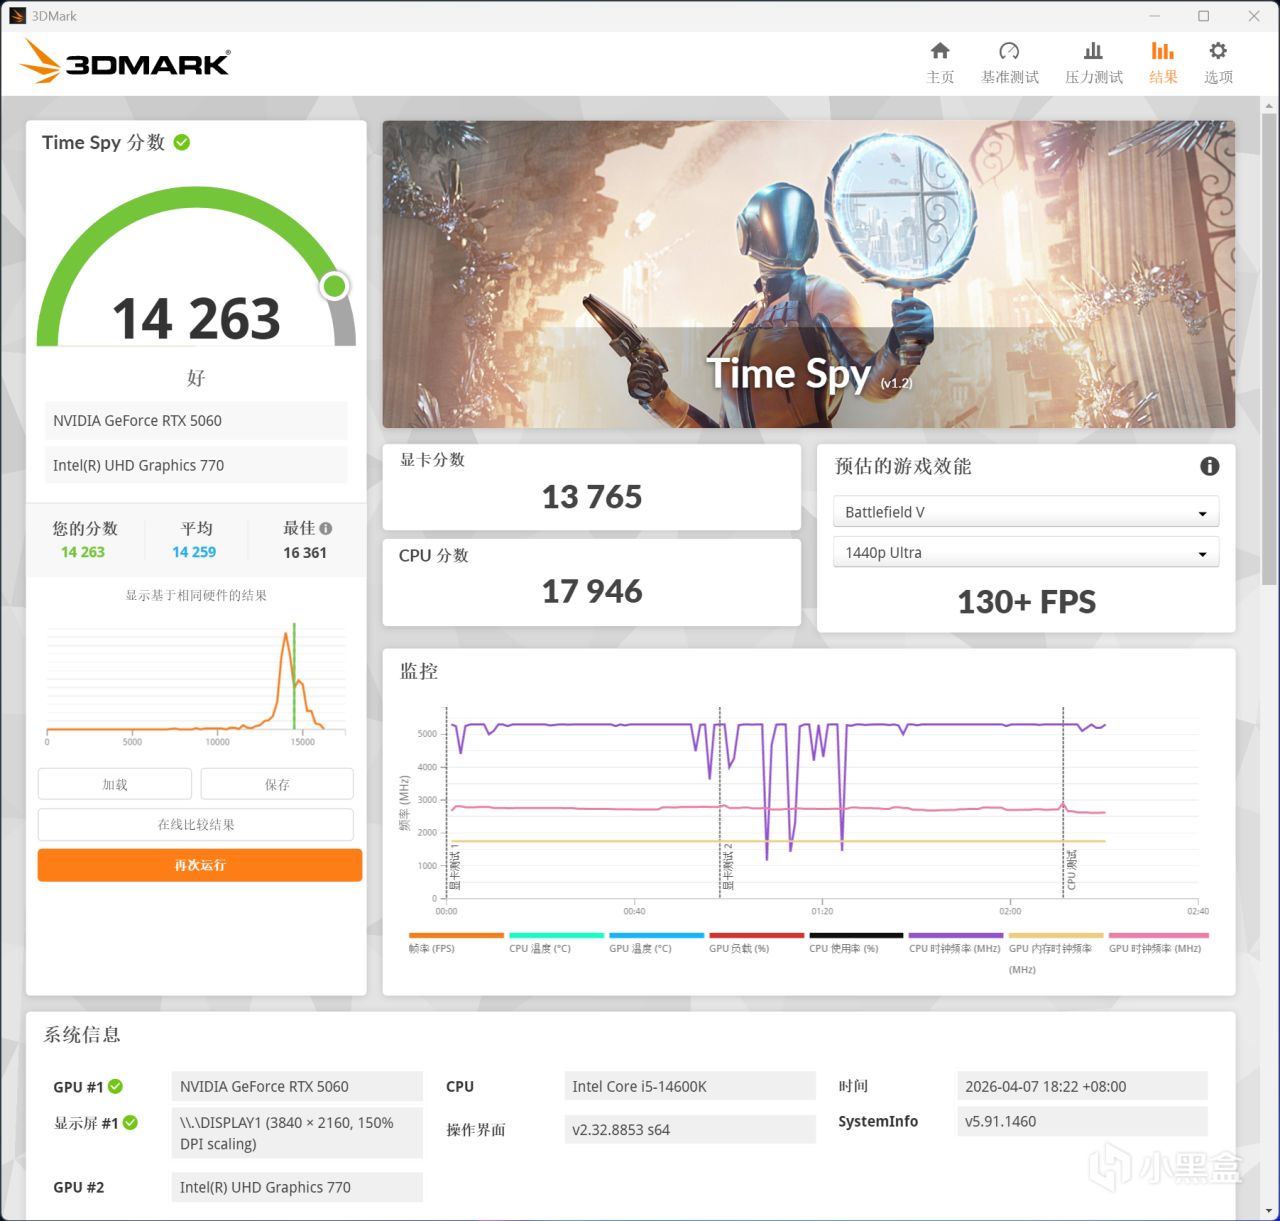Click the vertical scrollbar on the right

1269,350
